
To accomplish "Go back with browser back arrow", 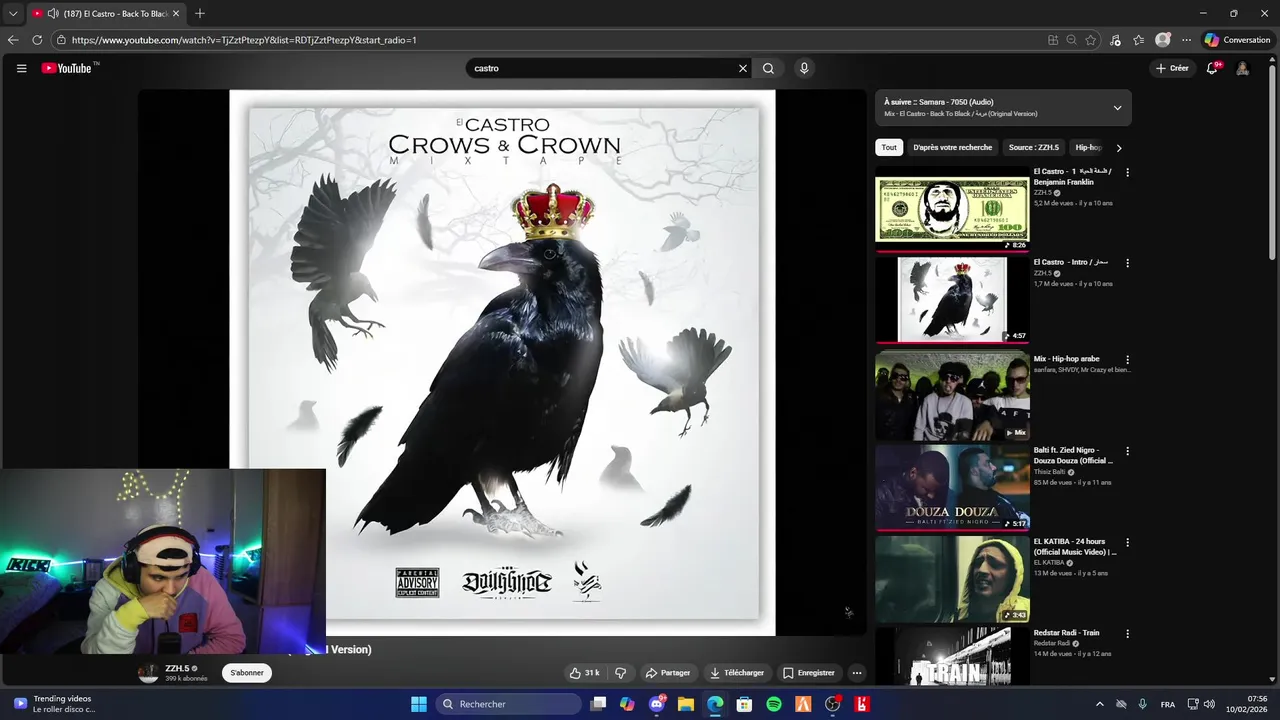I will pyautogui.click(x=13, y=40).
